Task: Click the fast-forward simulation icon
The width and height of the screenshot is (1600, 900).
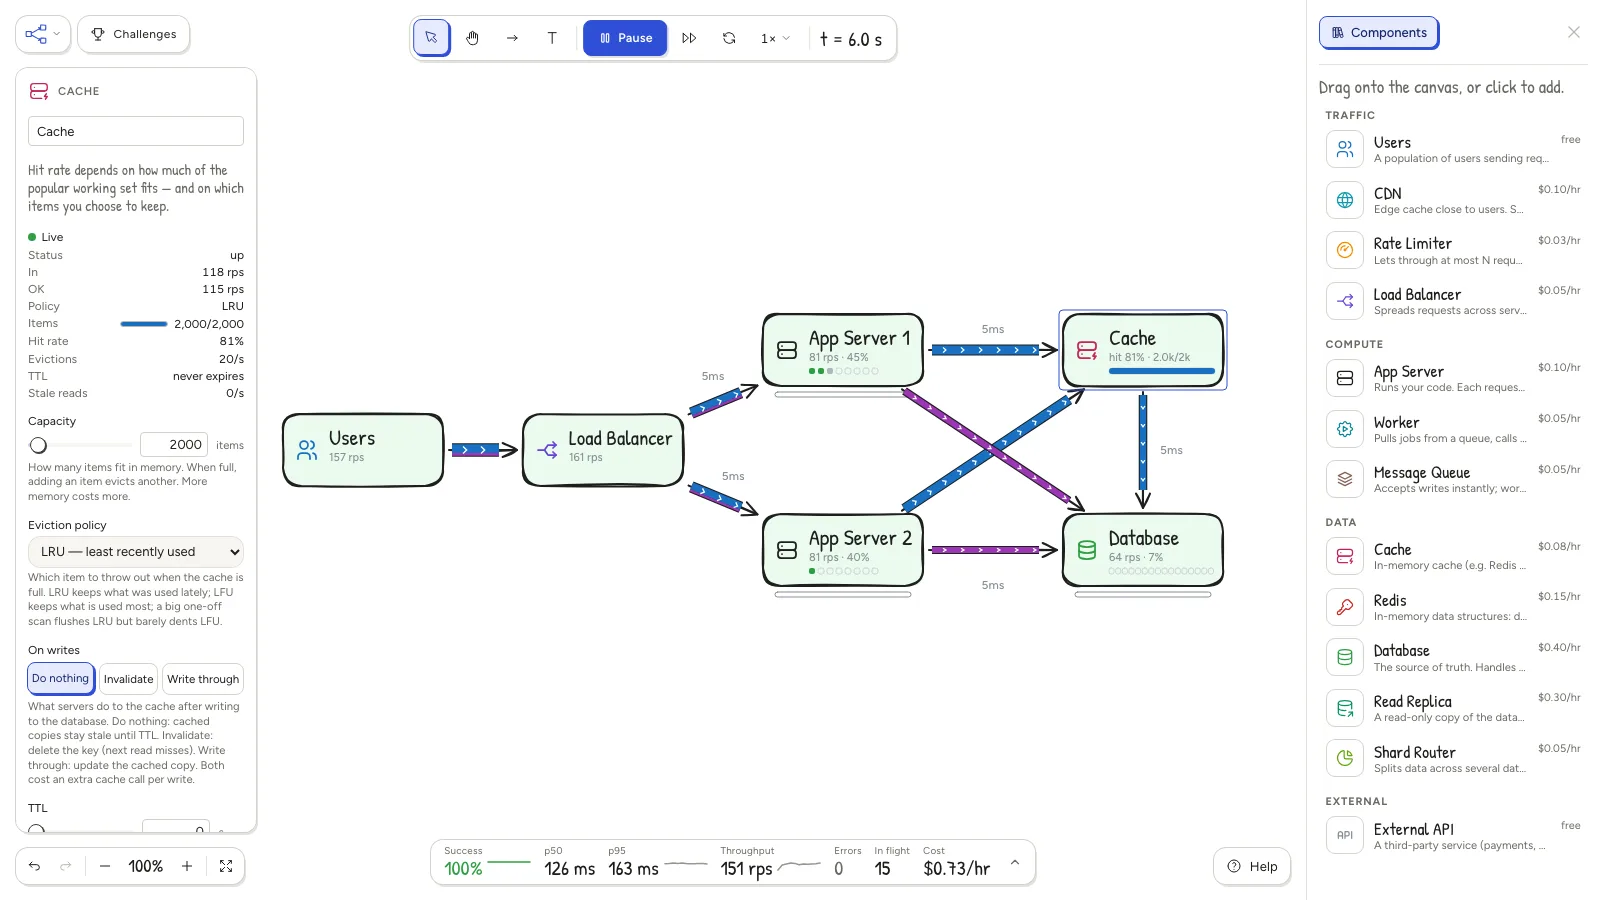Action: (689, 38)
